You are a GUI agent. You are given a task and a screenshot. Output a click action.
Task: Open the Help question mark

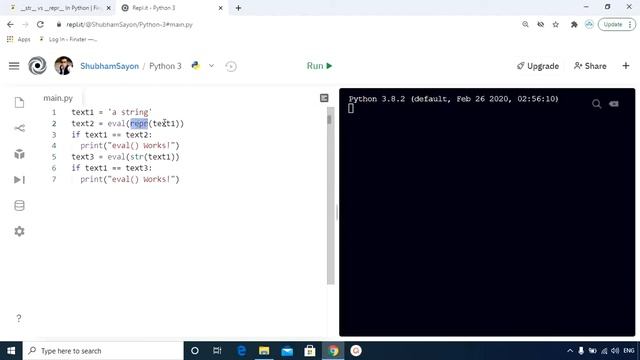click(x=19, y=318)
